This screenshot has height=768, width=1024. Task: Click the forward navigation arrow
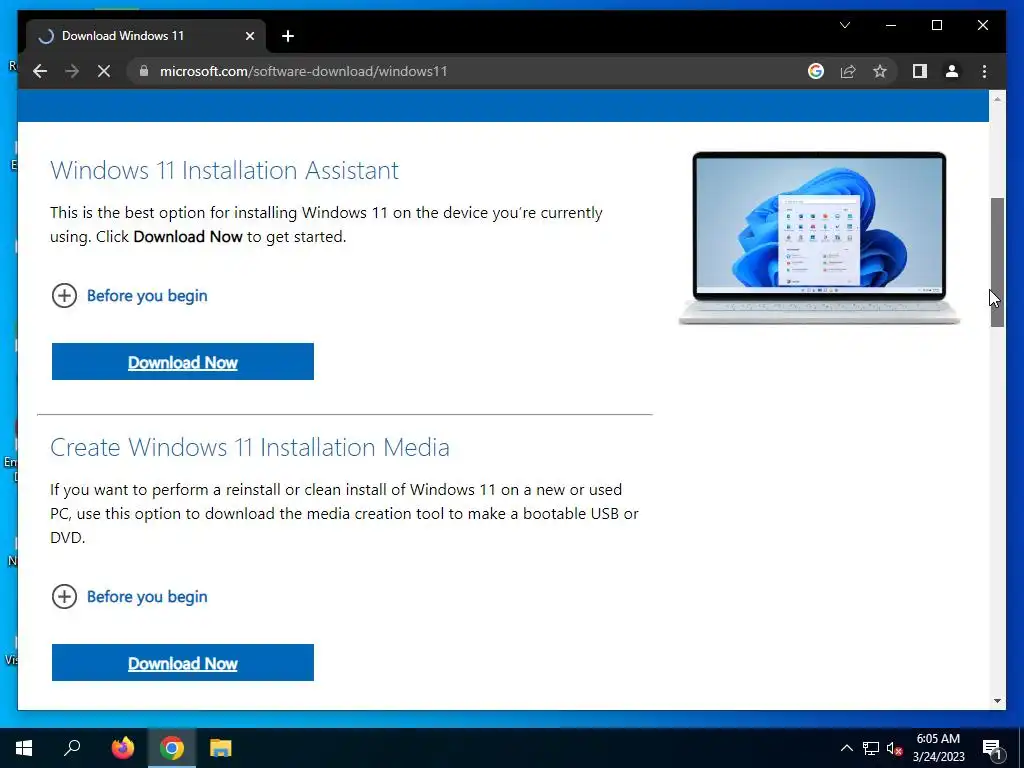coord(72,71)
